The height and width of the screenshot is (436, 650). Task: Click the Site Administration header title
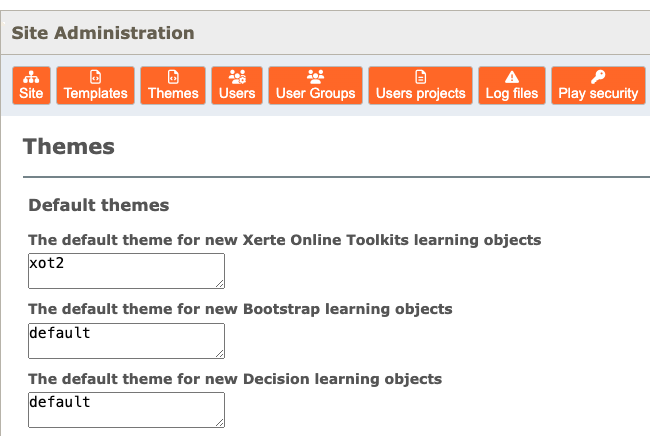click(x=103, y=33)
